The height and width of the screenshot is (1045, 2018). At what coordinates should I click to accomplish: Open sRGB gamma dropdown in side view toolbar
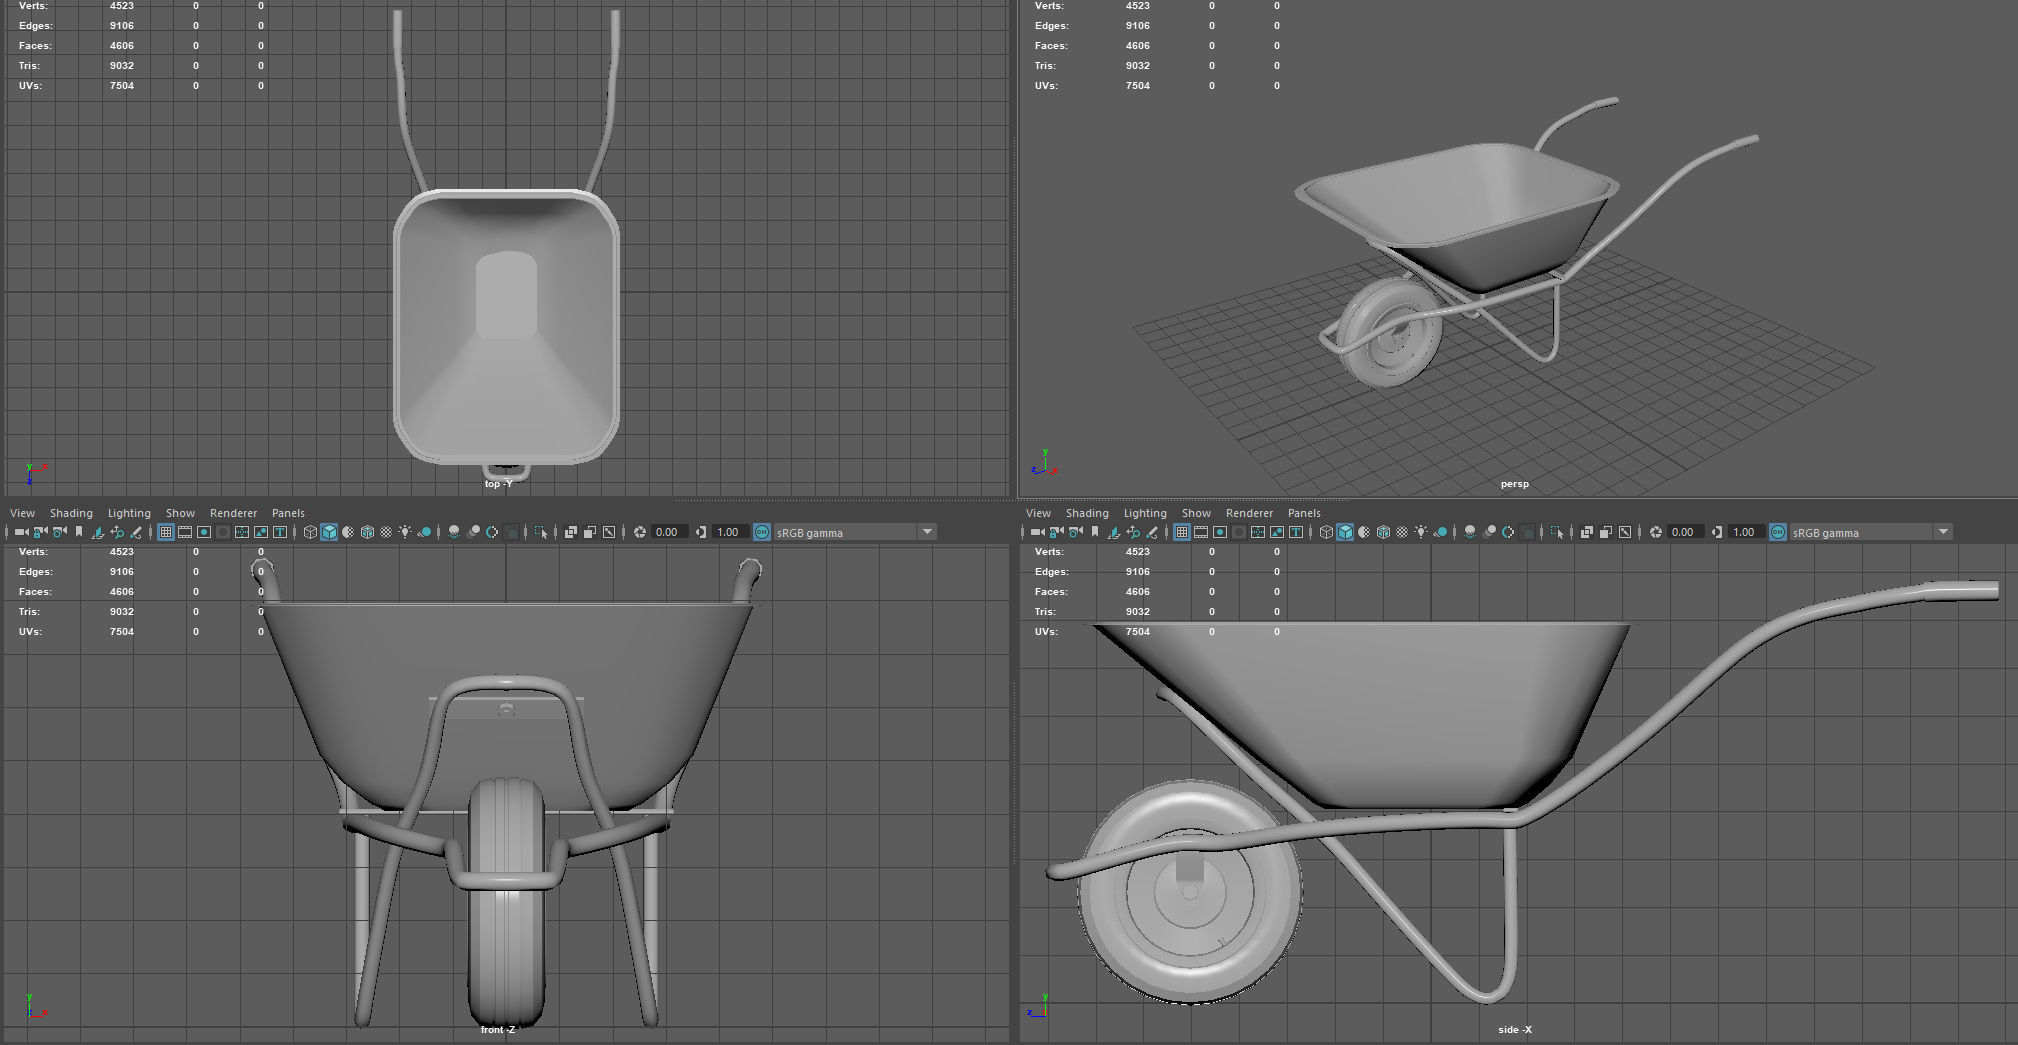point(1871,532)
